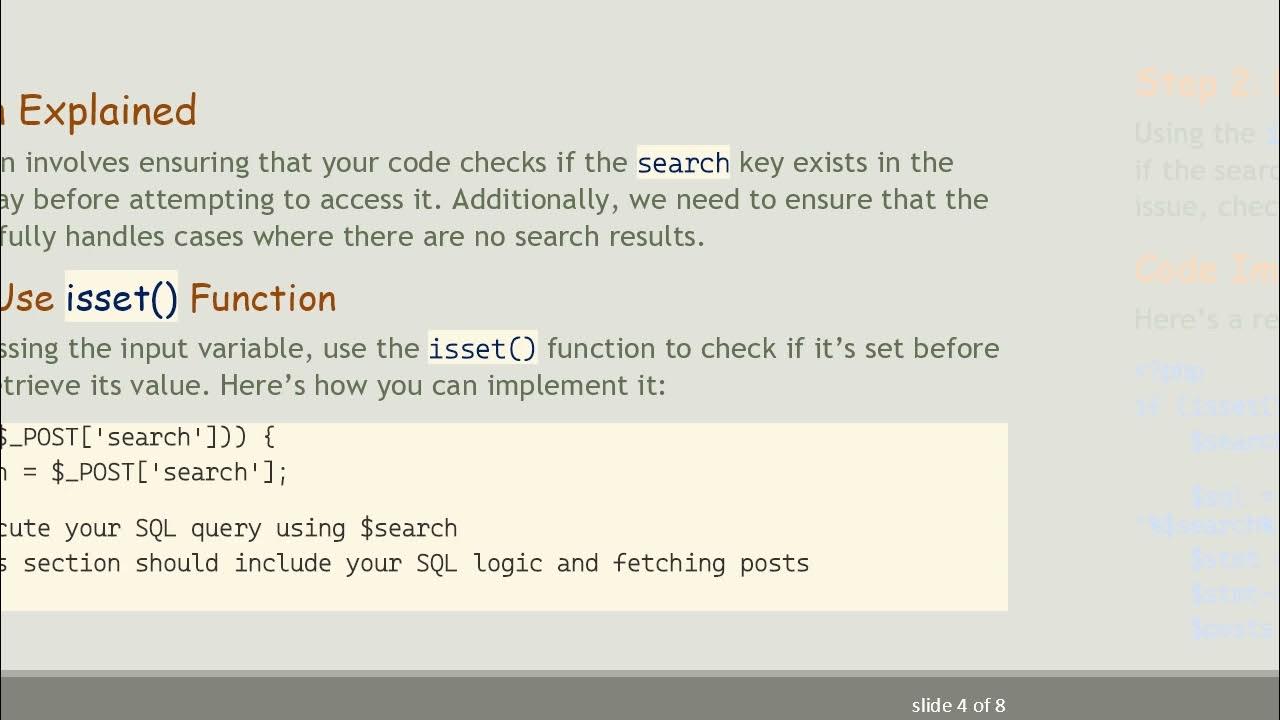This screenshot has height=720, width=1280.
Task: Click the "Explained" slide heading
Action: [107, 111]
